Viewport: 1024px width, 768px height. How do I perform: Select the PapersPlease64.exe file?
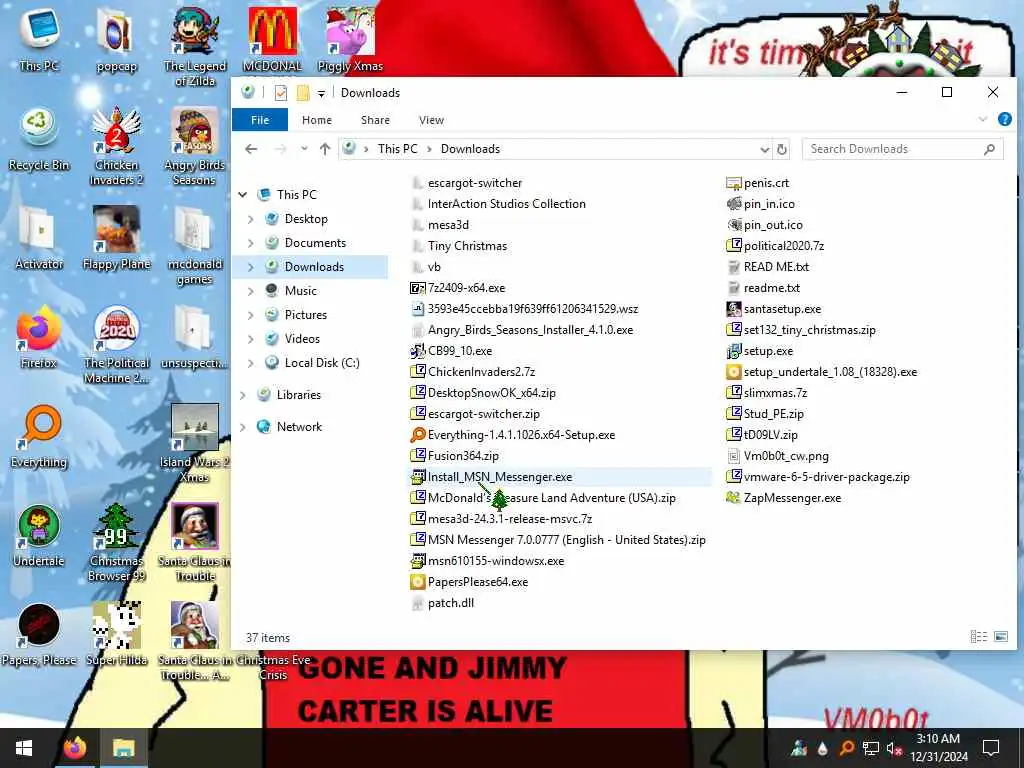[x=469, y=582]
